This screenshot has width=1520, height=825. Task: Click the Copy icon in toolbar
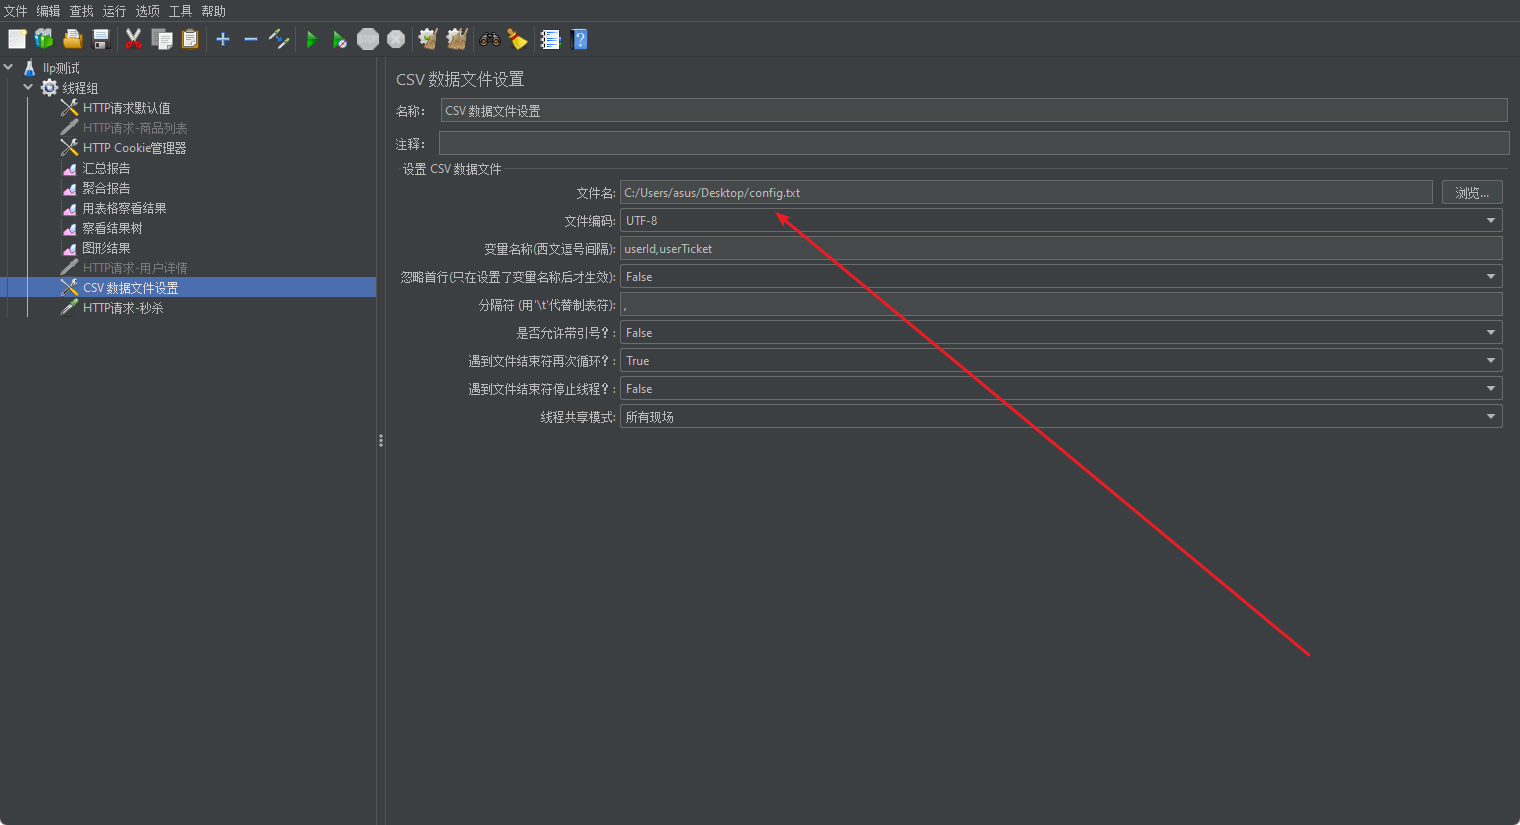(x=162, y=39)
